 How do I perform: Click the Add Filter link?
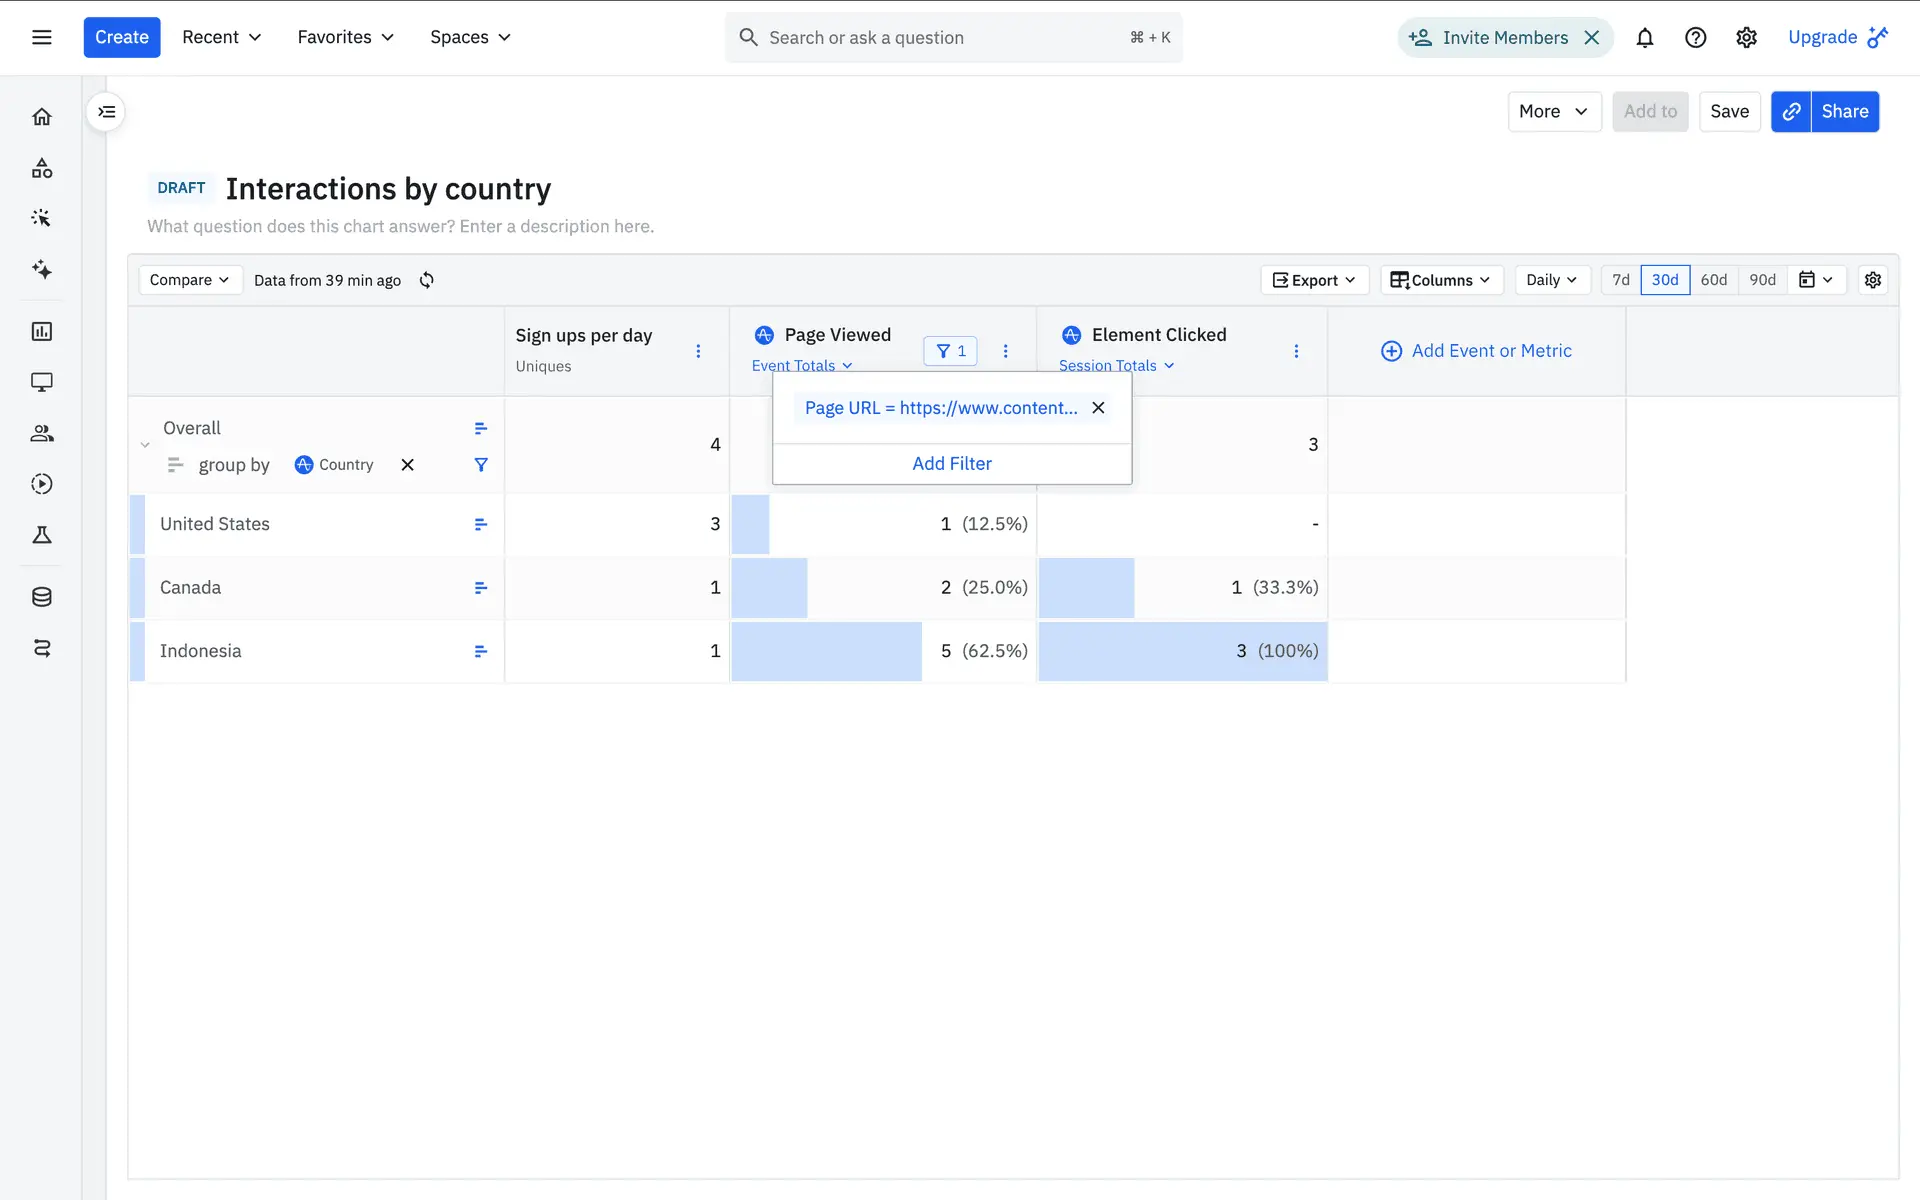point(951,464)
